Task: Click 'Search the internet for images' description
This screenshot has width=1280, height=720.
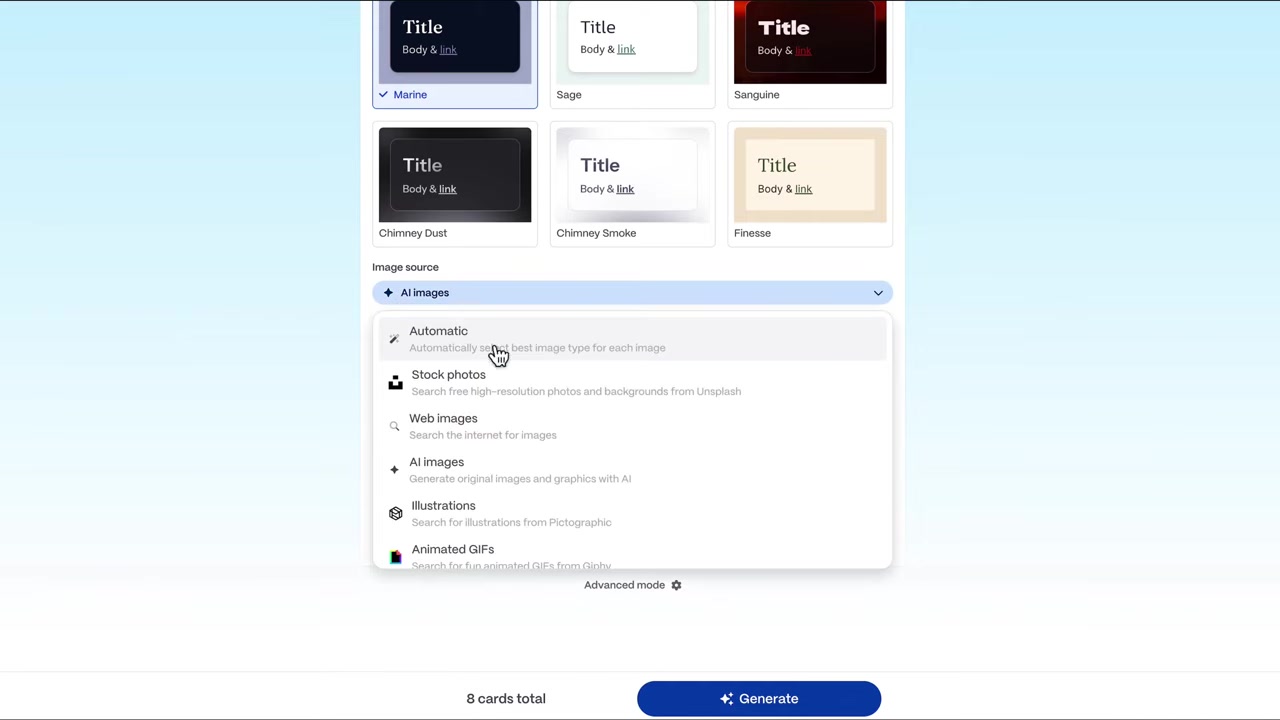Action: point(483,435)
